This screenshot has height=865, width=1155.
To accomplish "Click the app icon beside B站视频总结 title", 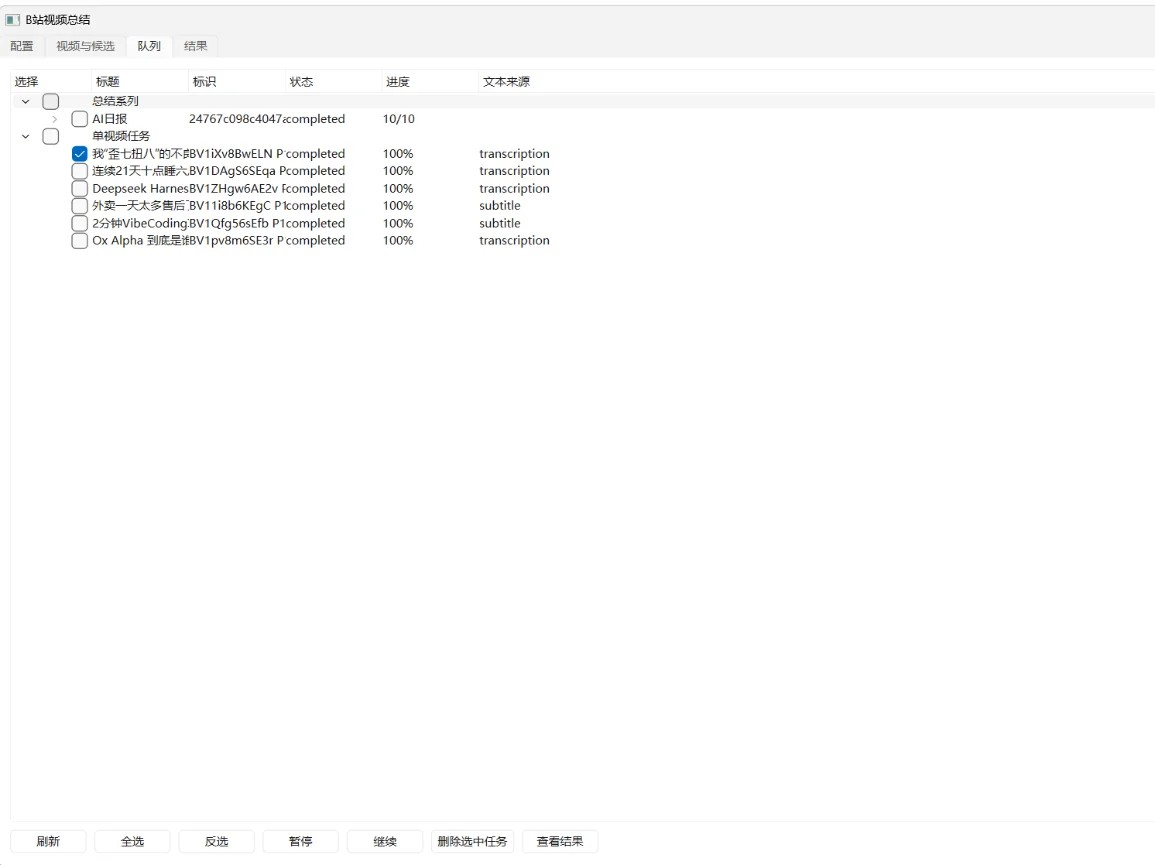I will (13, 20).
